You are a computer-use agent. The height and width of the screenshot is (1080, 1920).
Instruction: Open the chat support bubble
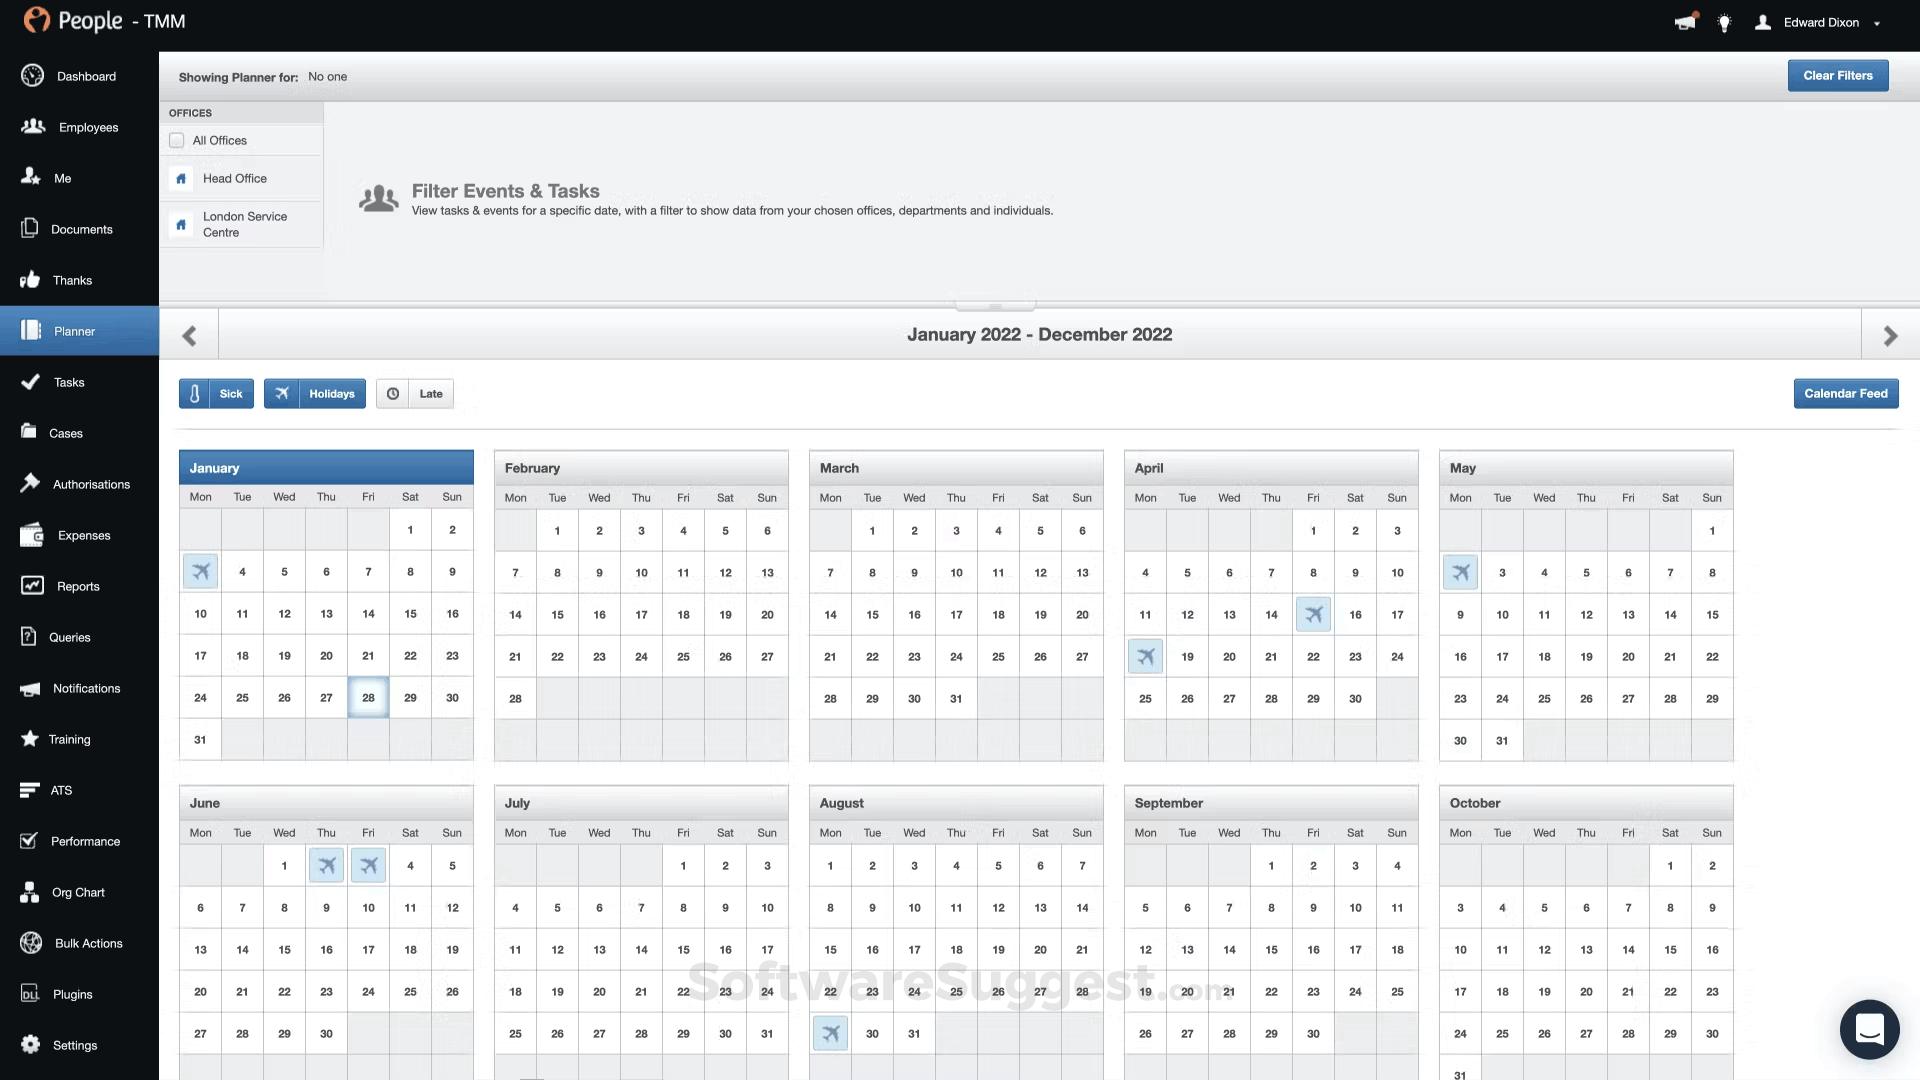coord(1869,1029)
